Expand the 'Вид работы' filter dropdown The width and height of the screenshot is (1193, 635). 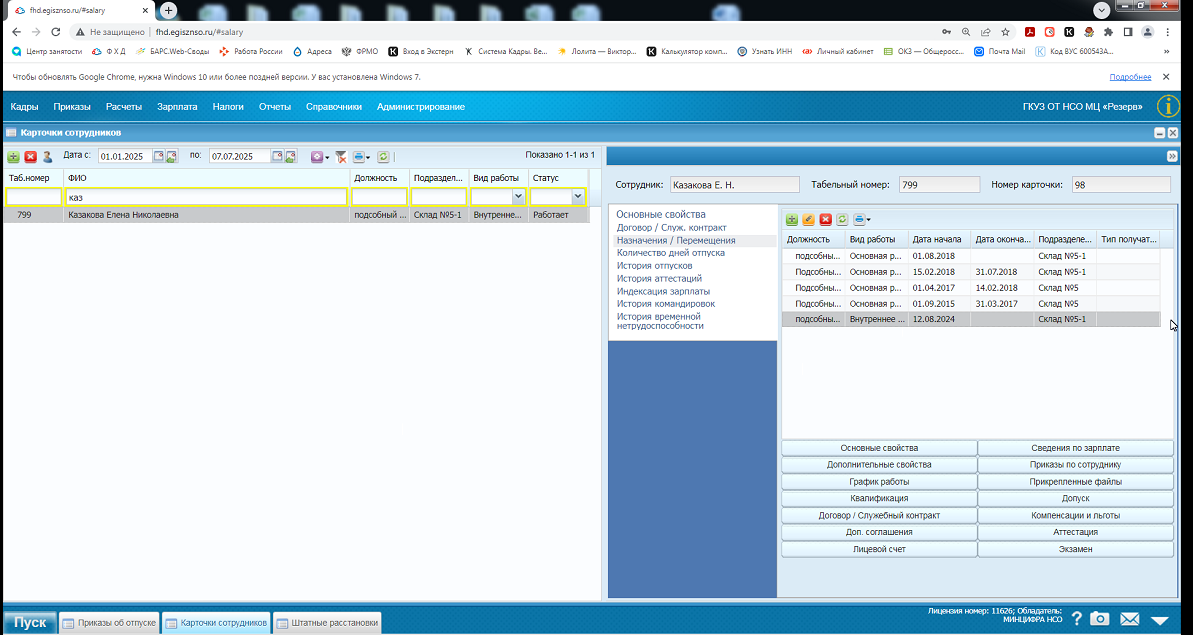[518, 197]
